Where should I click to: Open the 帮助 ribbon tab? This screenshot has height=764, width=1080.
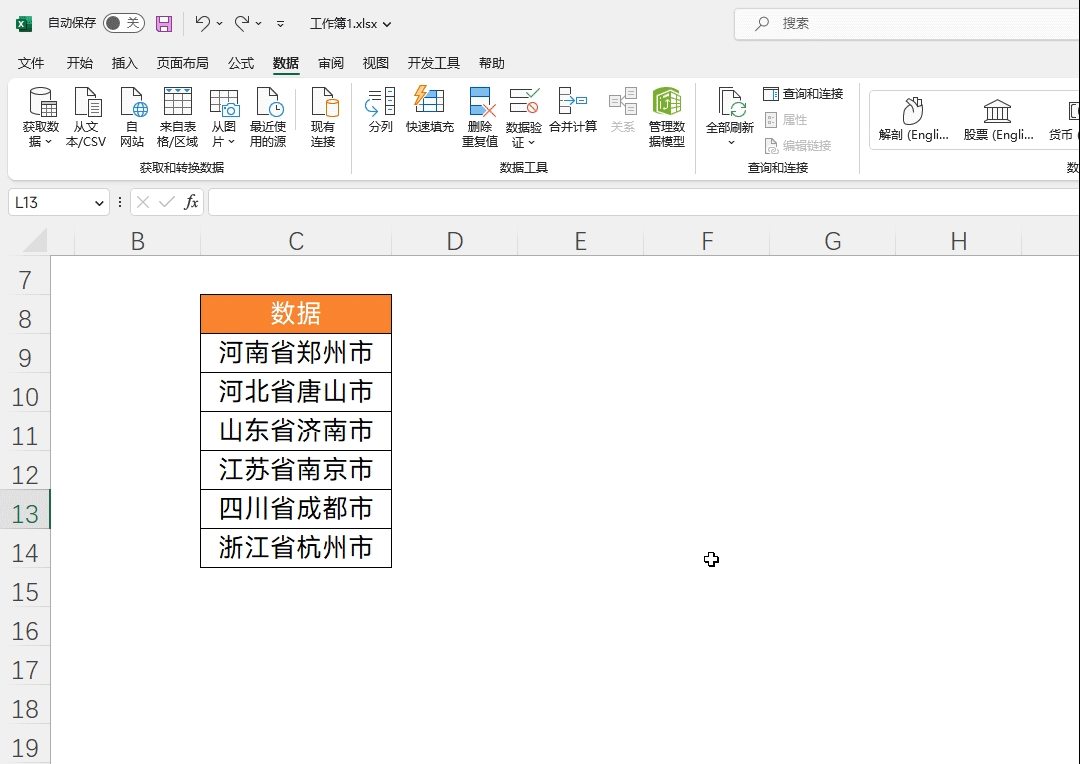click(x=492, y=63)
